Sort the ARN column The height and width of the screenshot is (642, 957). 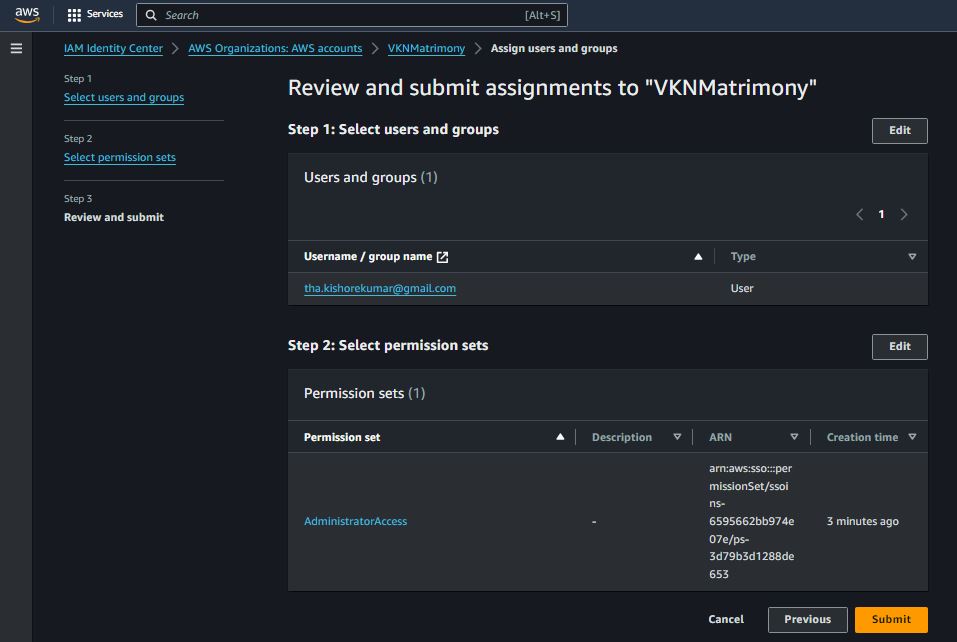(794, 437)
